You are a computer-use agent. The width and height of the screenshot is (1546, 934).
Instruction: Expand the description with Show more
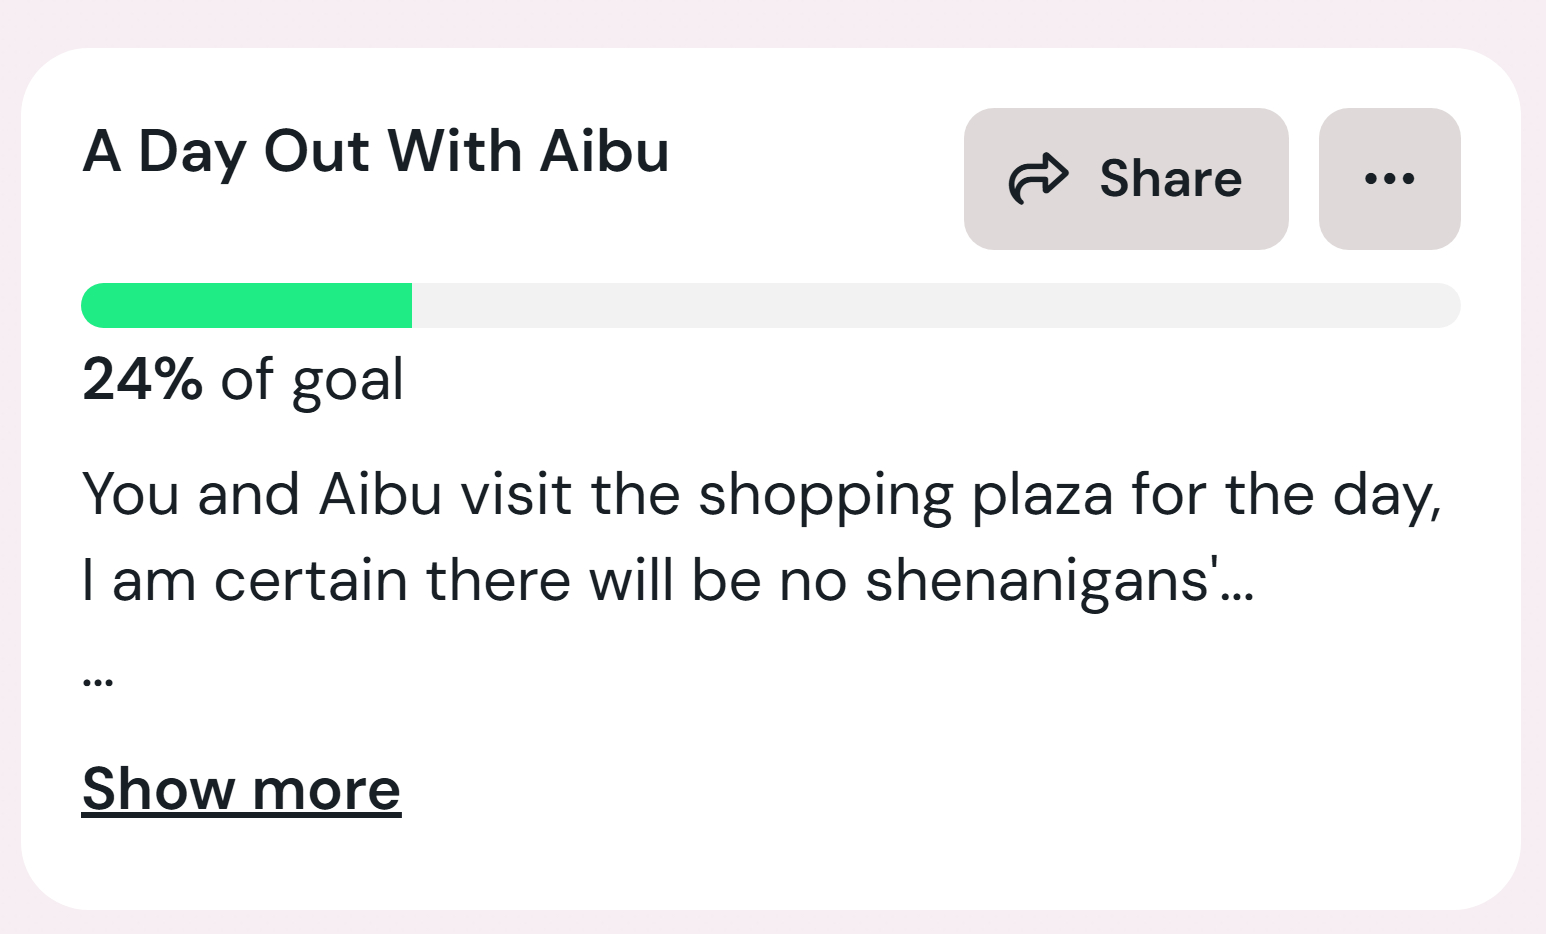[241, 789]
